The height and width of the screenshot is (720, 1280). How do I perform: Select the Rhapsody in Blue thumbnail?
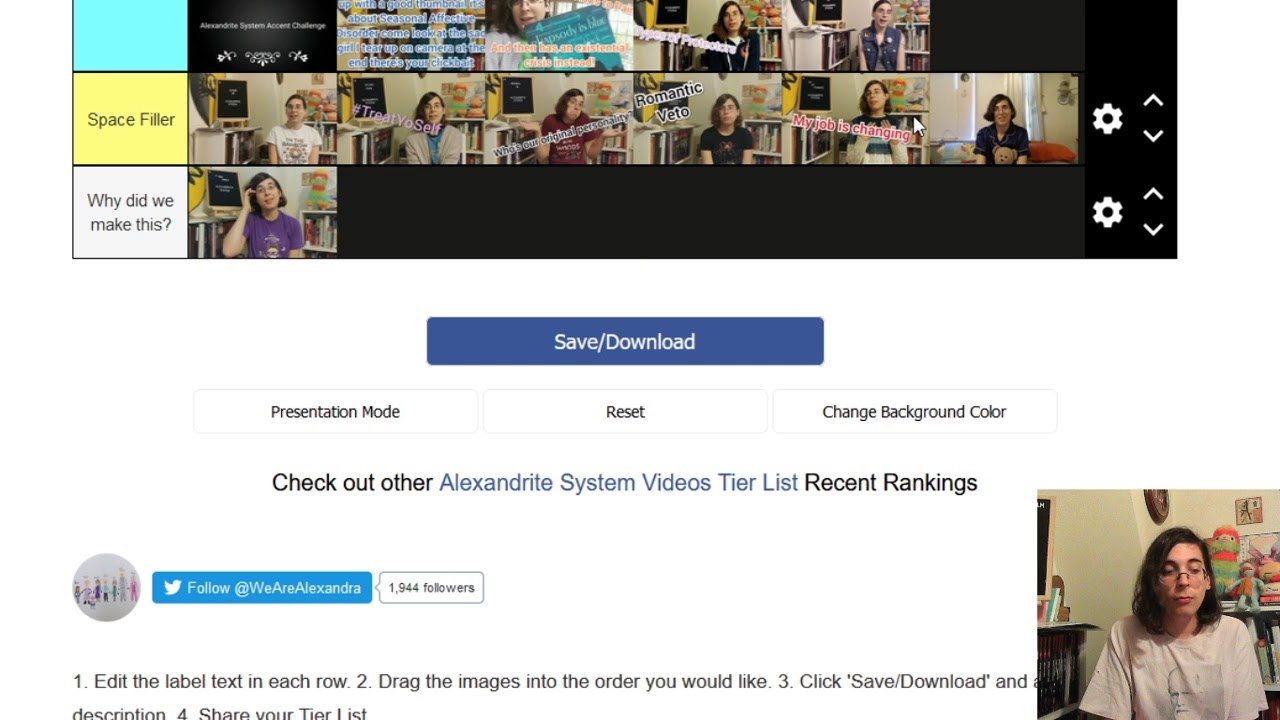(x=559, y=35)
